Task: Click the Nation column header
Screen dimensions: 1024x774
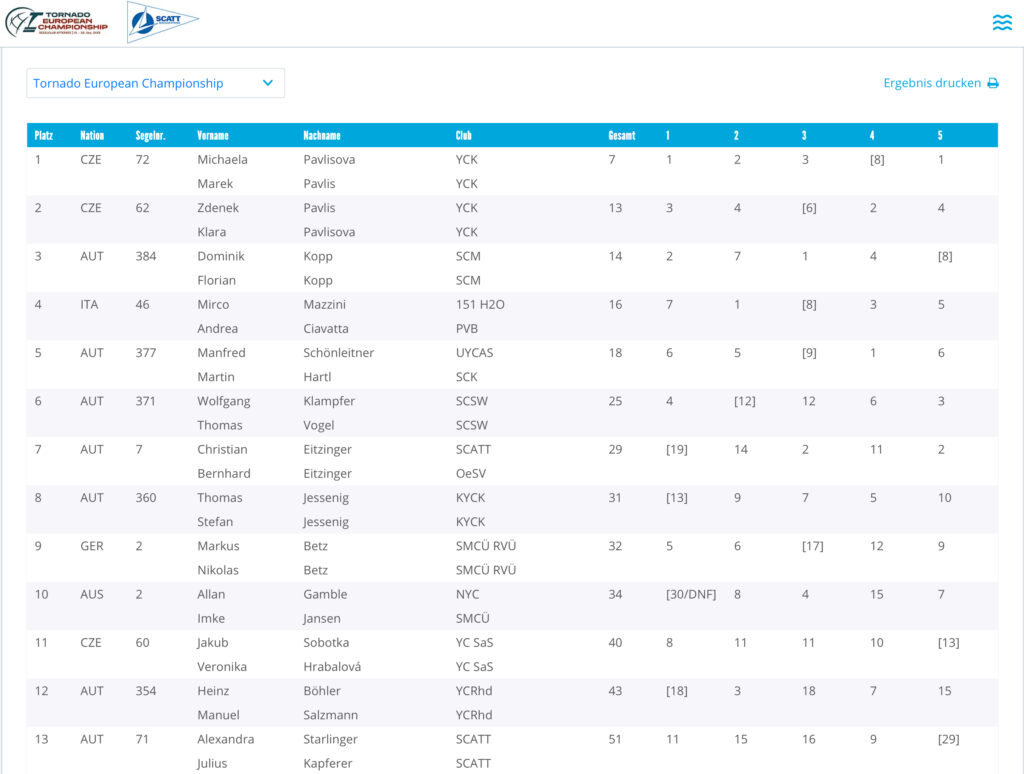Action: tap(92, 135)
